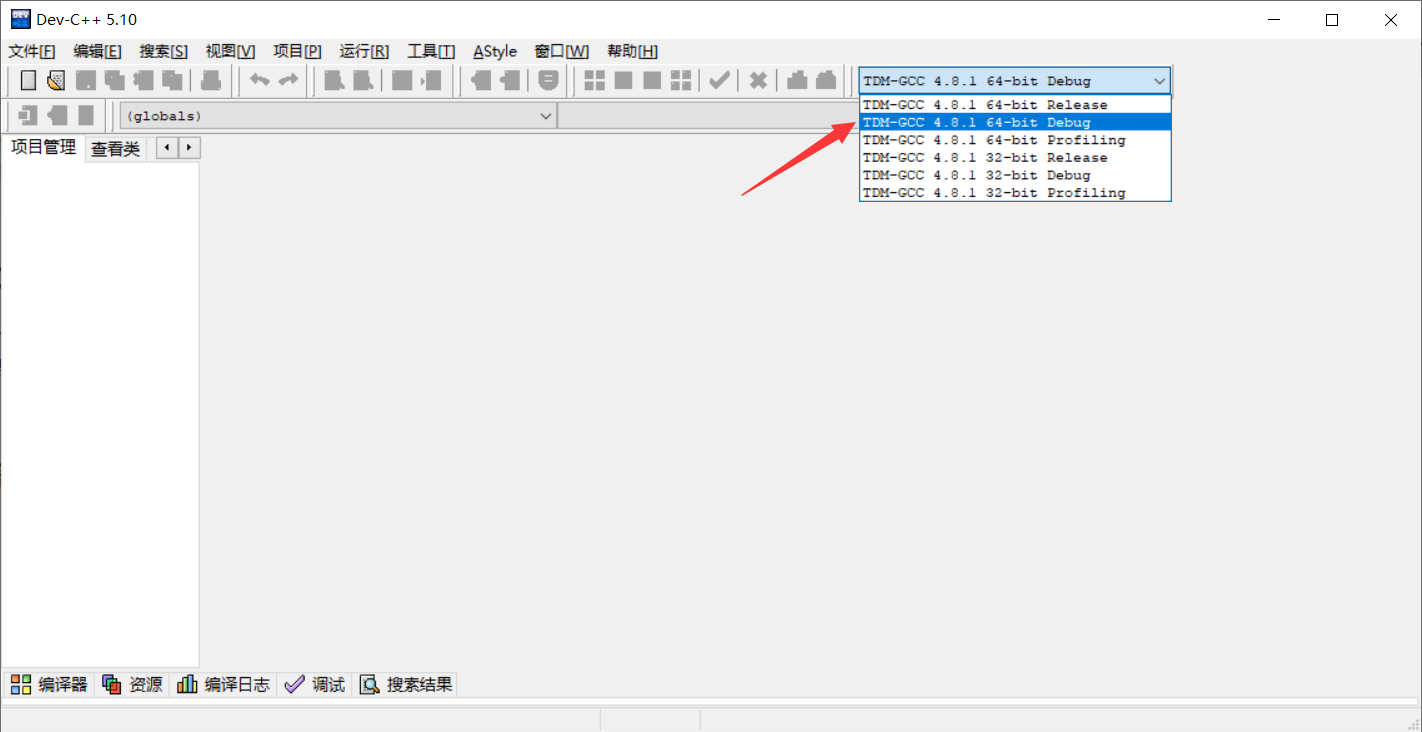Collapse the compiler set dropdown via its arrow
1422x732 pixels.
1159,81
